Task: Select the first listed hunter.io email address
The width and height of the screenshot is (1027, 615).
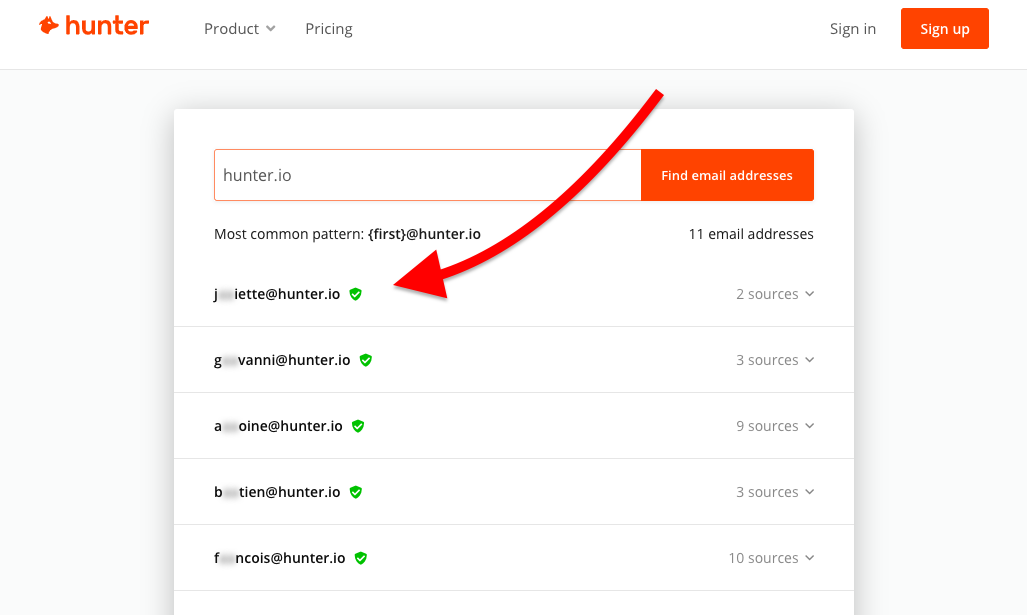Action: pyautogui.click(x=277, y=294)
